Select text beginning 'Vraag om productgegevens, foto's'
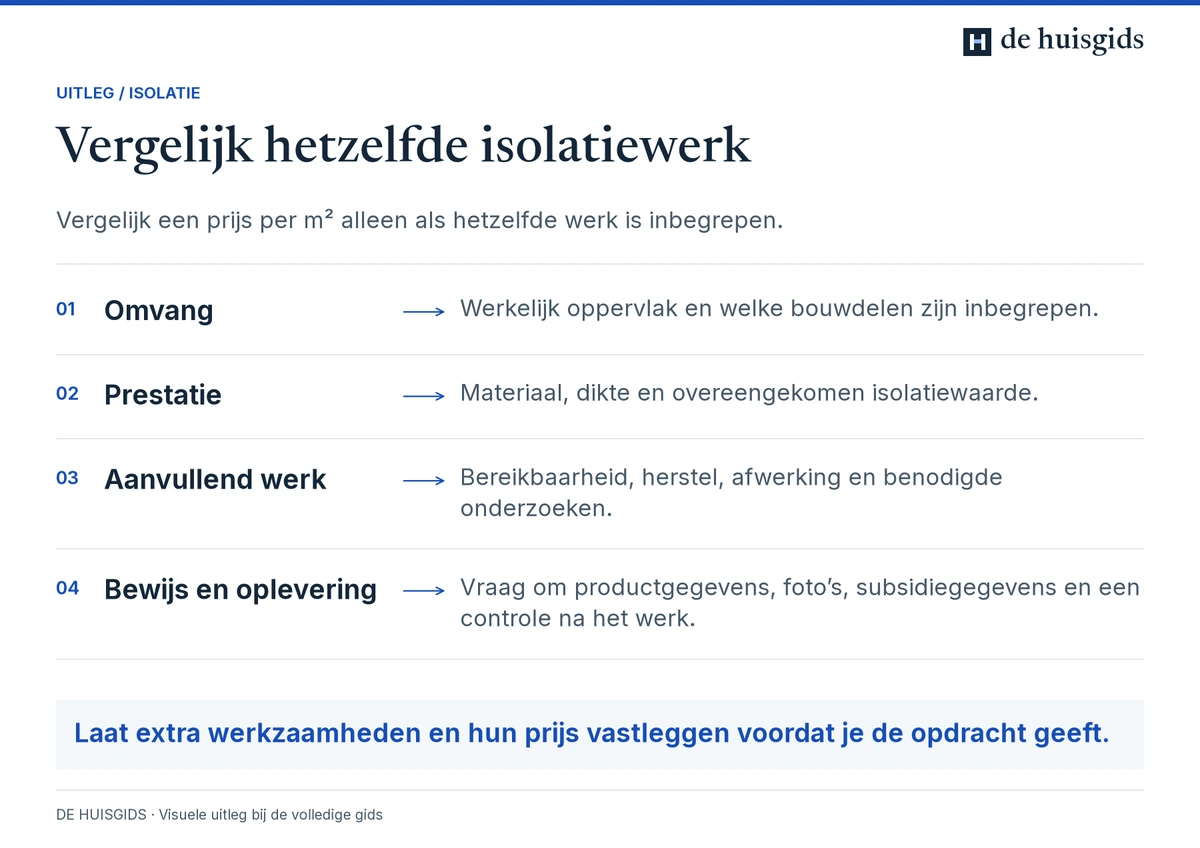This screenshot has height=848, width=1200. coord(800,603)
